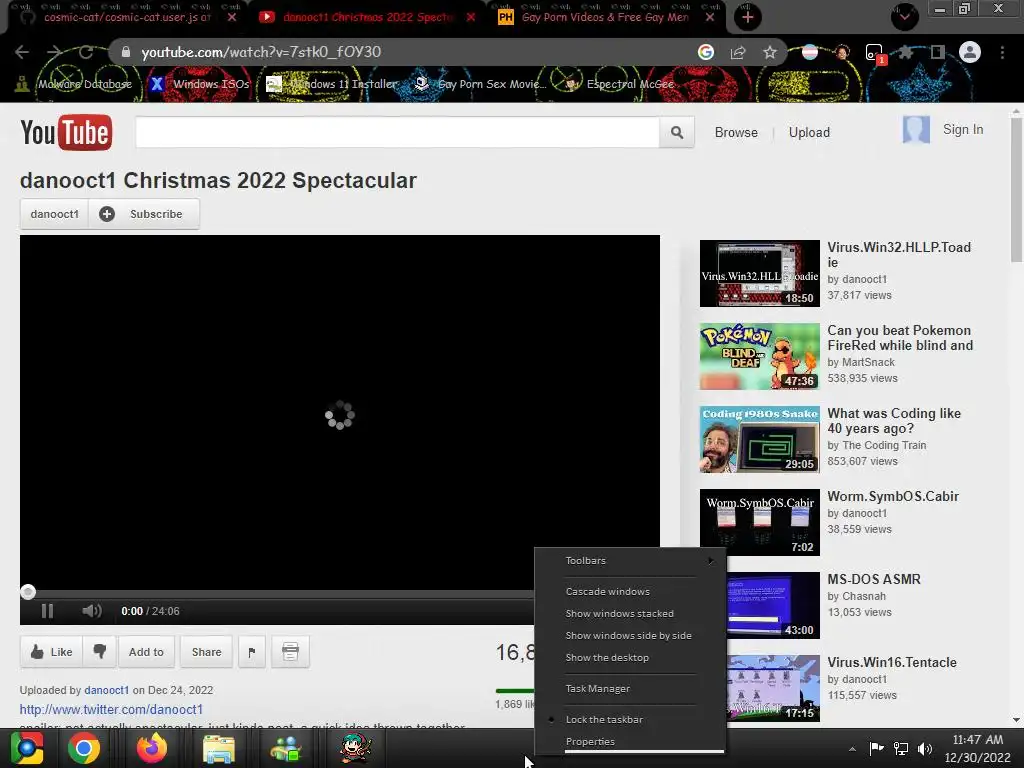Click the YouTube logo
The image size is (1024, 768).
pyautogui.click(x=66, y=133)
